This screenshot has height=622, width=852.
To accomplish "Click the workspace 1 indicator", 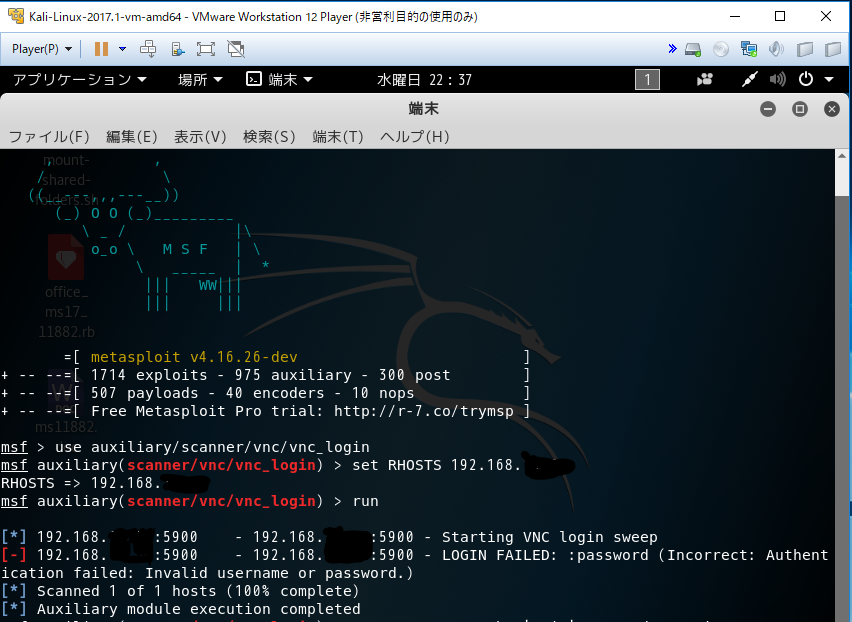I will [647, 80].
